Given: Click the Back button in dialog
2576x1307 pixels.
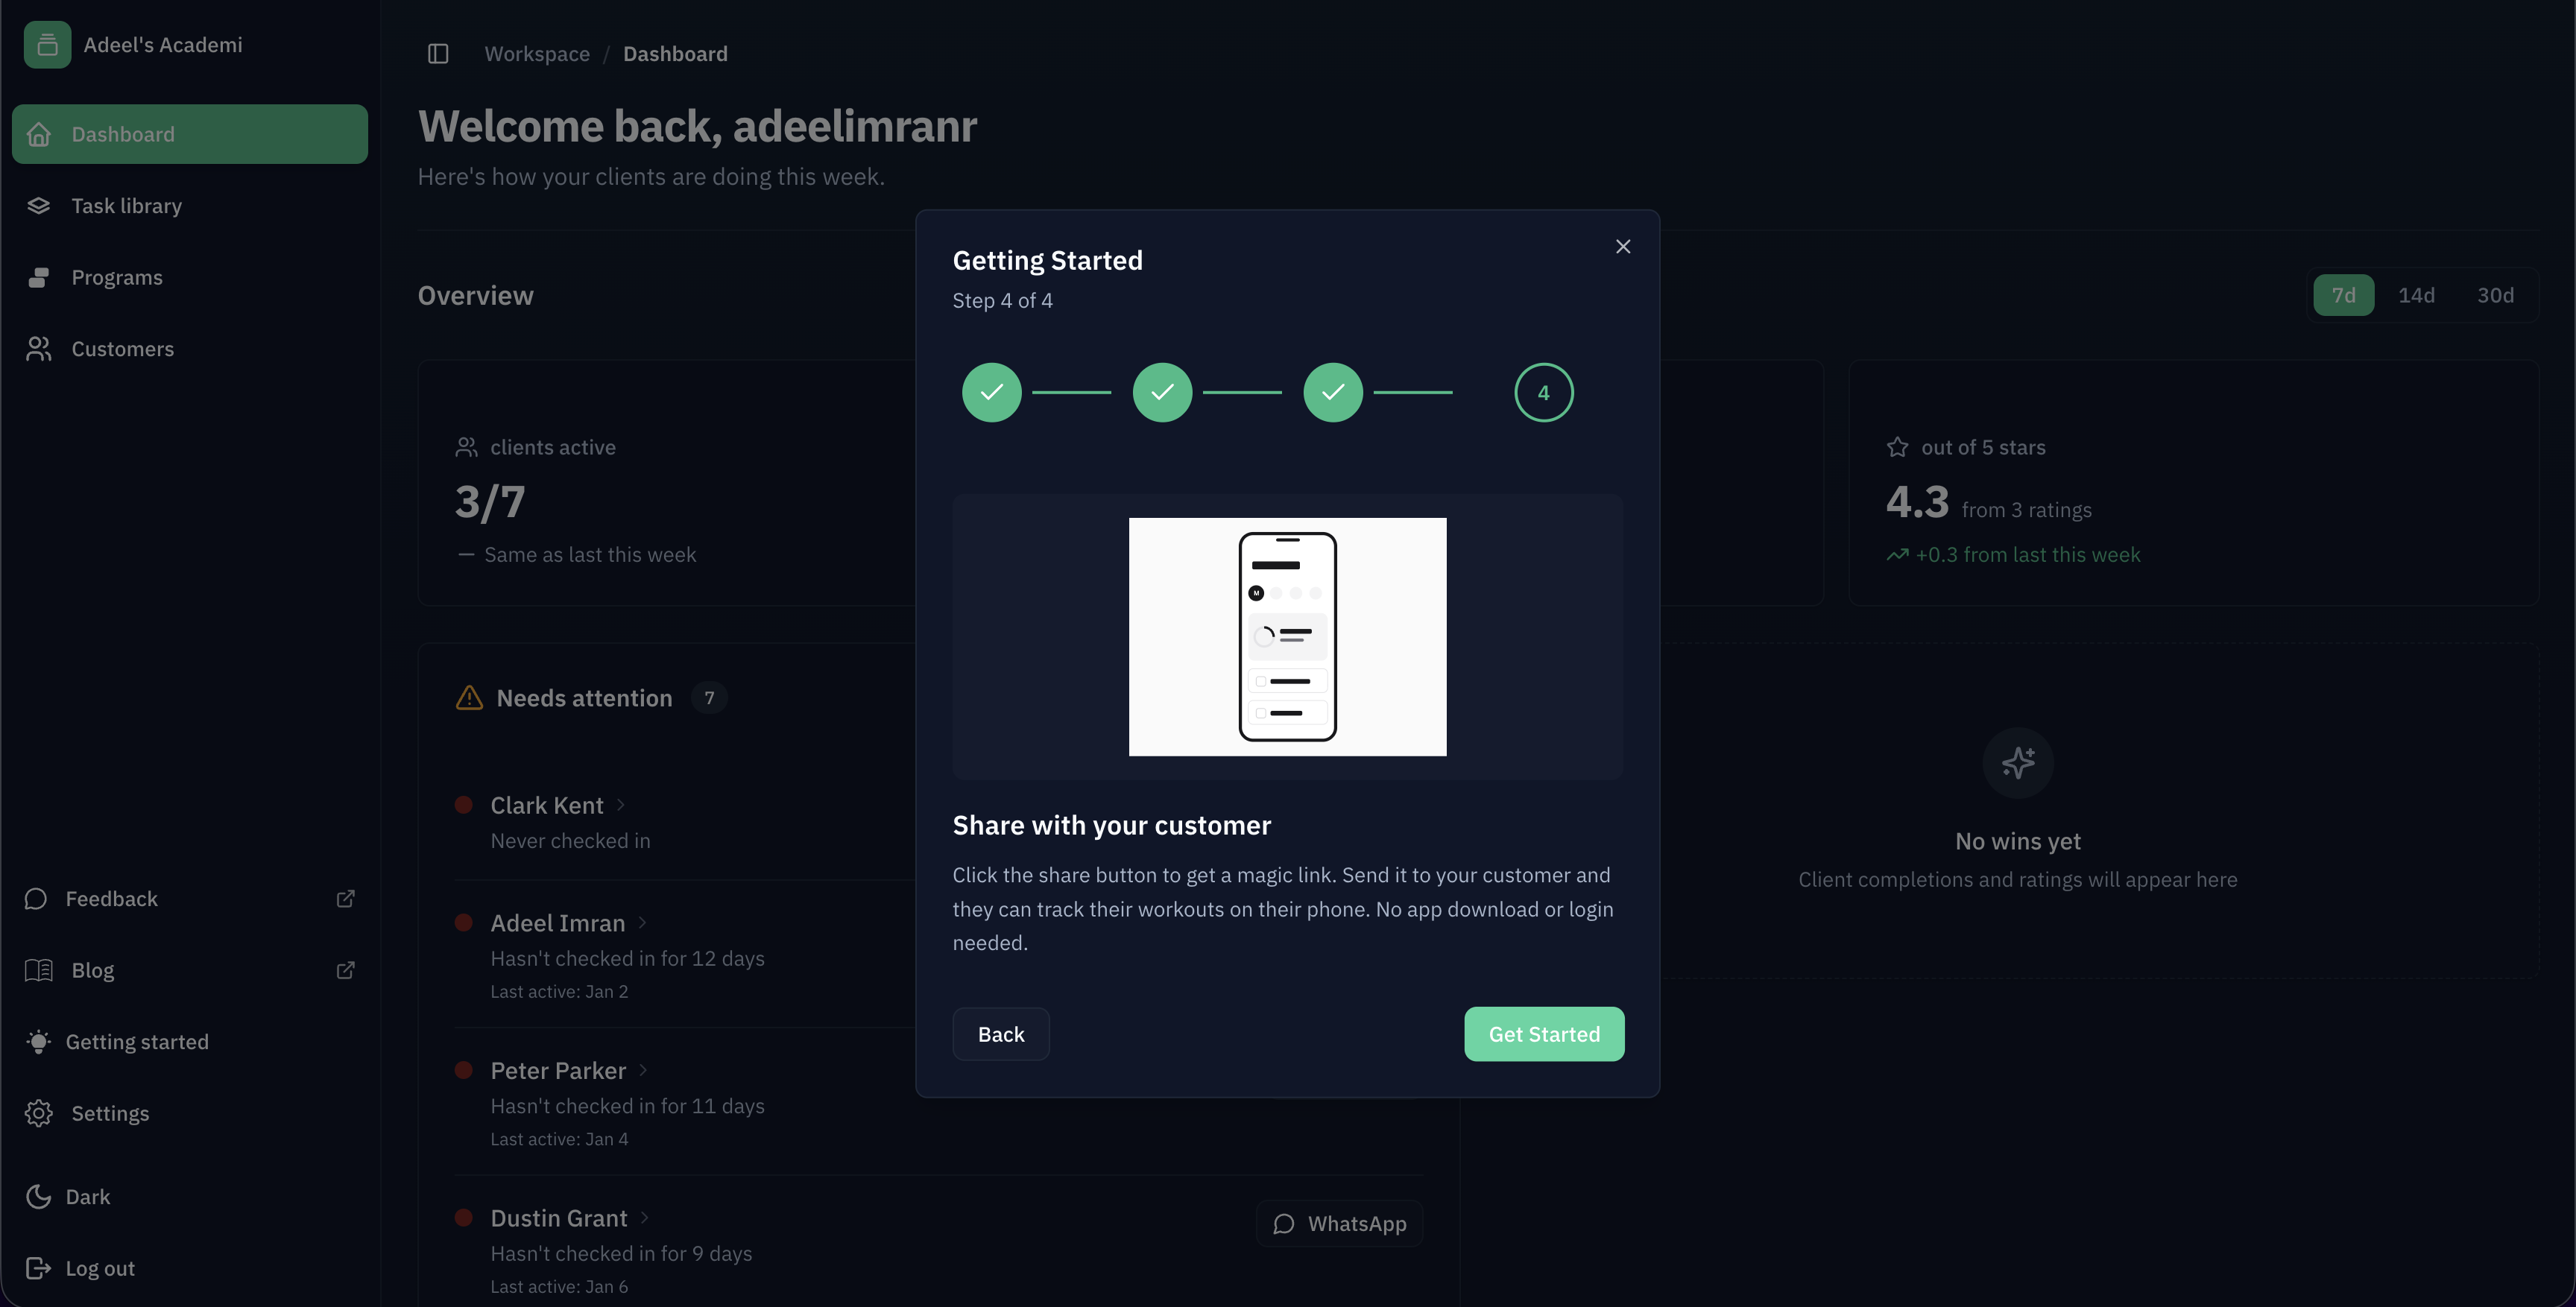Looking at the screenshot, I should click(x=1000, y=1034).
